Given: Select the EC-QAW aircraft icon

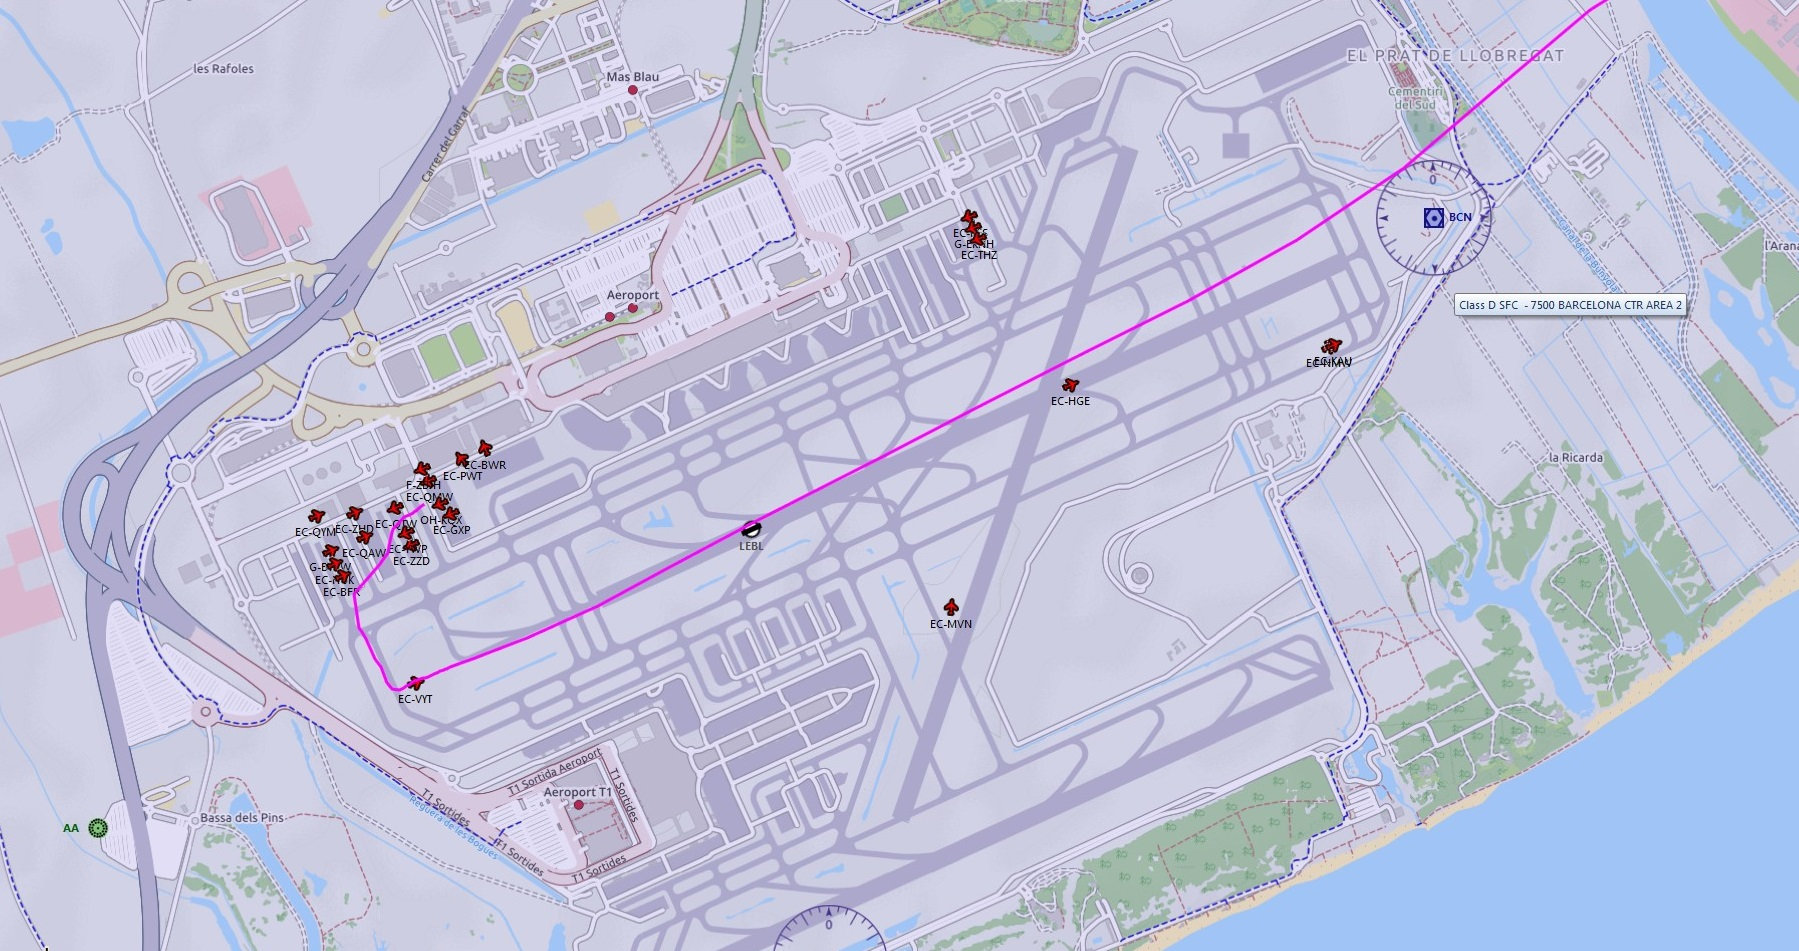Looking at the screenshot, I should click(x=365, y=538).
